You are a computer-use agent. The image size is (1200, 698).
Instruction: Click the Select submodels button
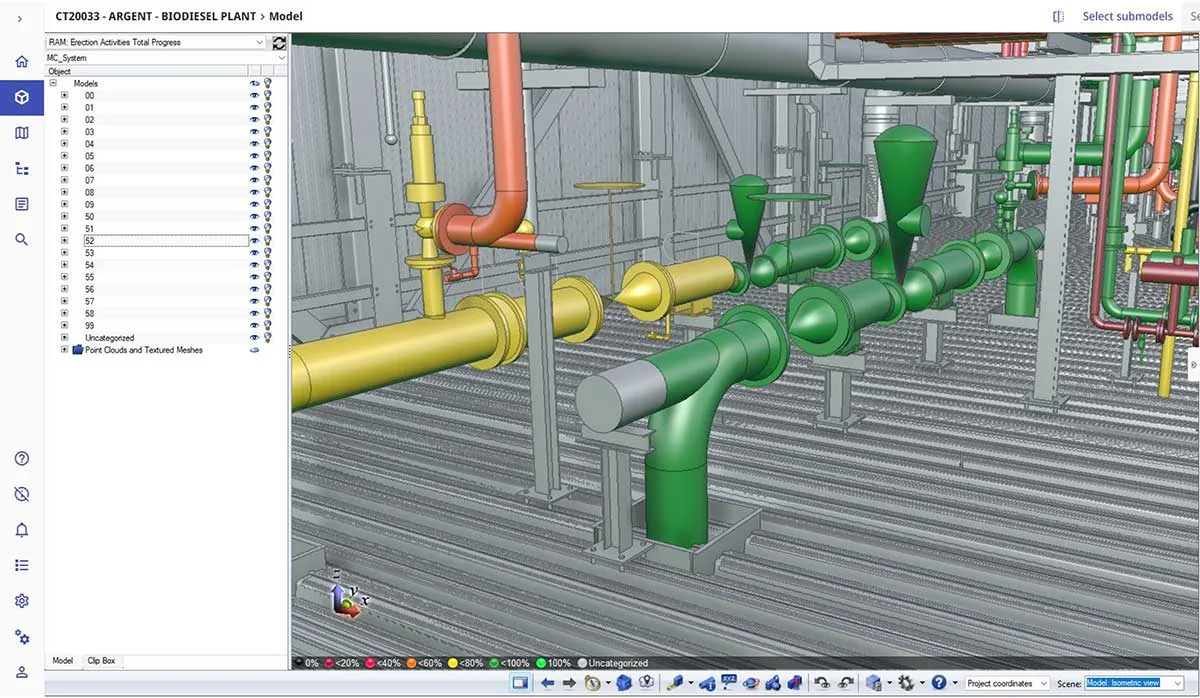click(x=1127, y=16)
